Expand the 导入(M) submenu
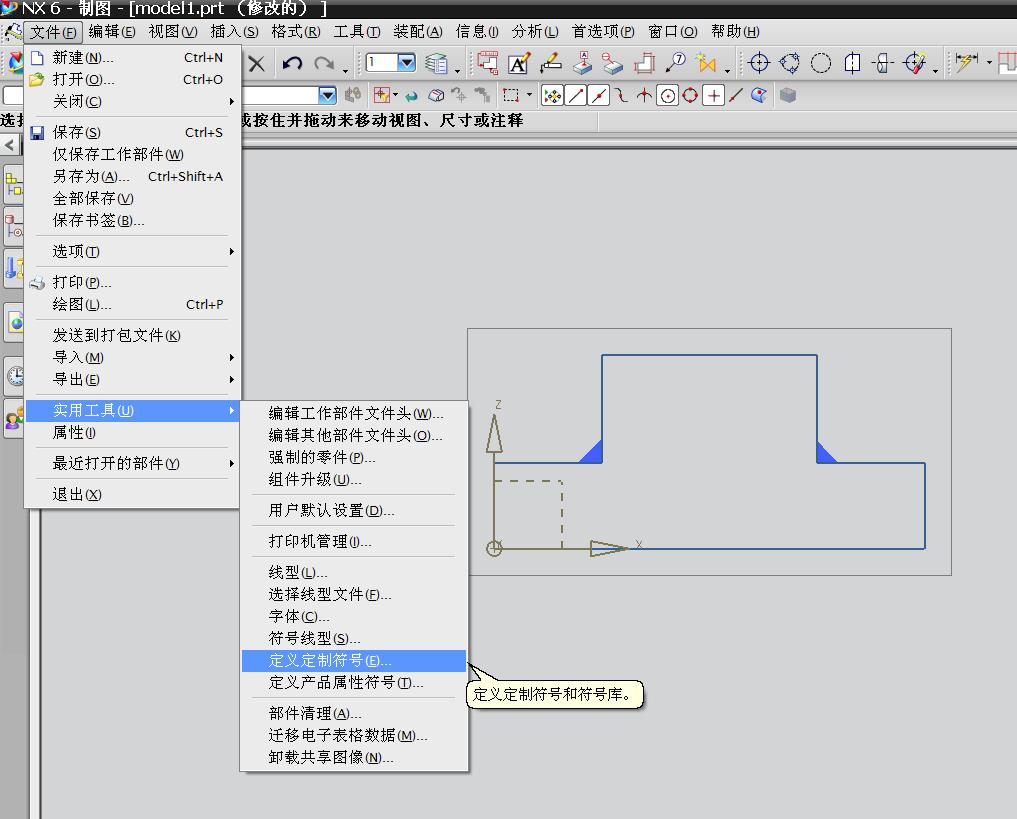The height and width of the screenshot is (819, 1017). point(132,357)
